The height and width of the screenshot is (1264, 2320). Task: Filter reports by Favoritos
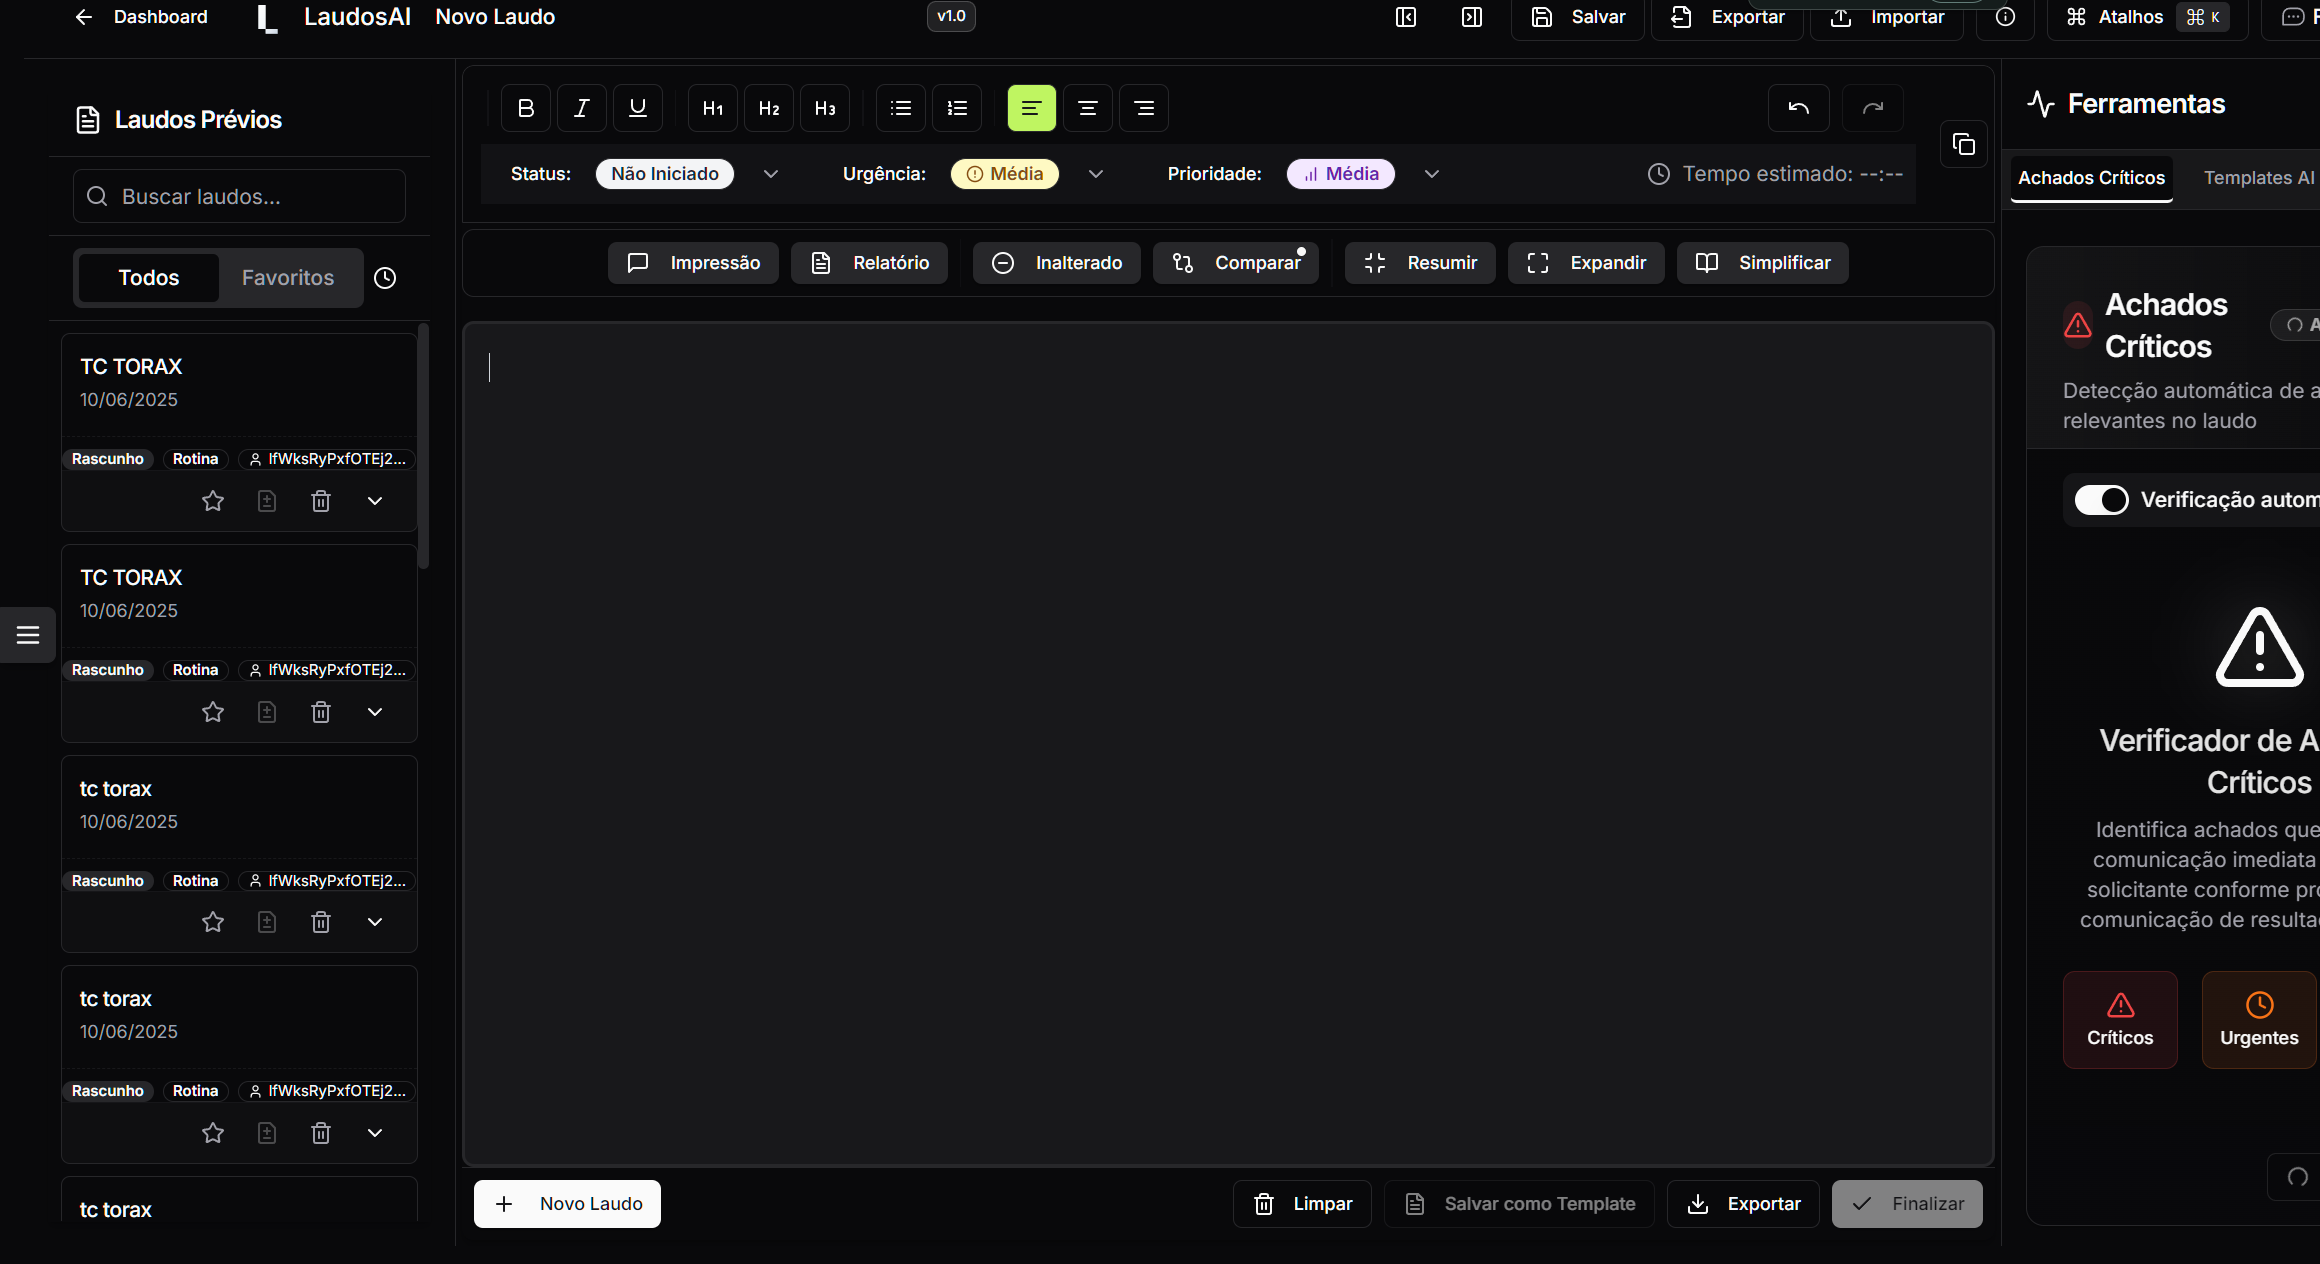pyautogui.click(x=288, y=278)
